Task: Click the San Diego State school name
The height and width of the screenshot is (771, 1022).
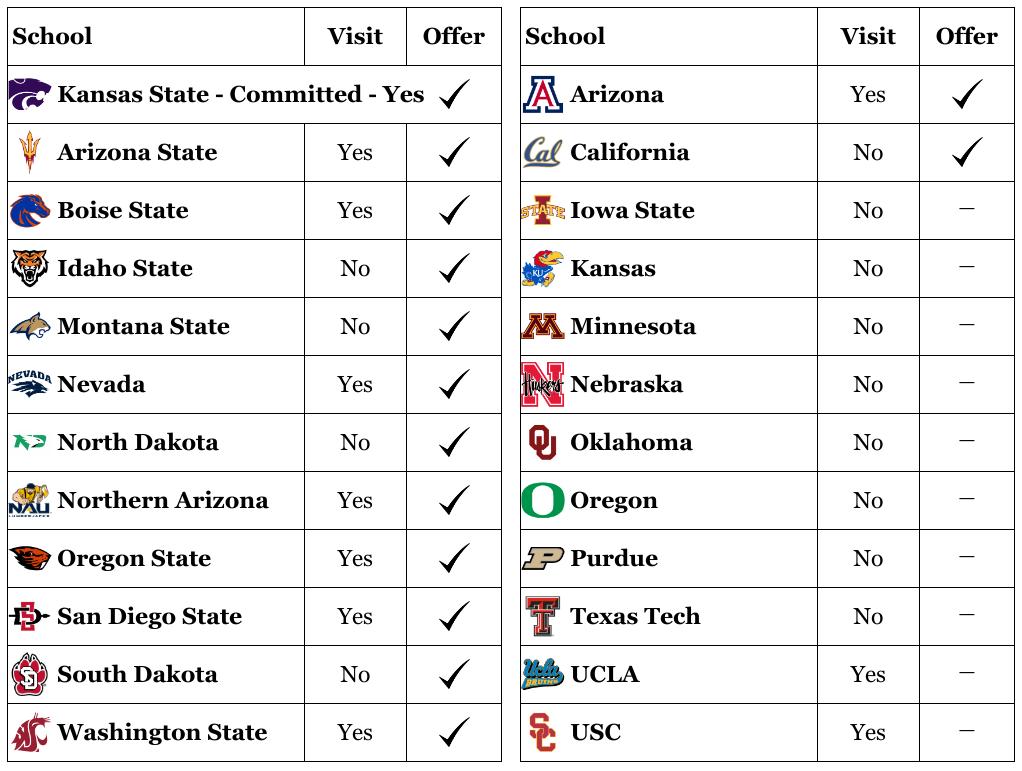Action: click(150, 617)
